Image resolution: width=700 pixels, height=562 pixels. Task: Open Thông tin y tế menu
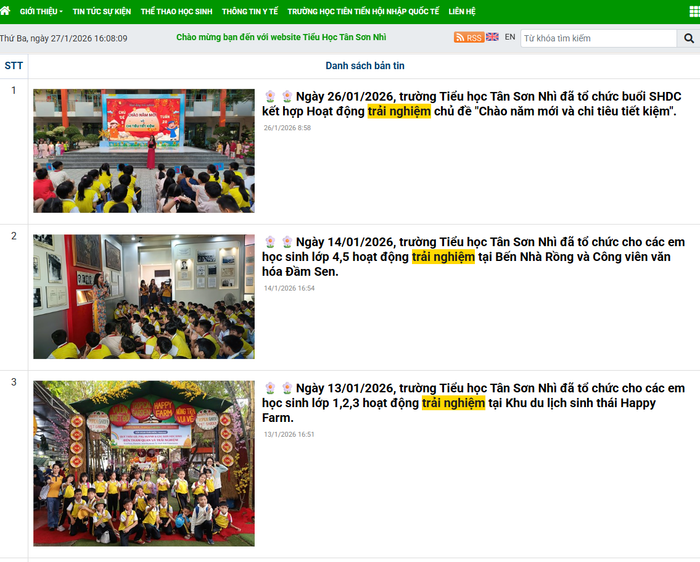click(250, 12)
